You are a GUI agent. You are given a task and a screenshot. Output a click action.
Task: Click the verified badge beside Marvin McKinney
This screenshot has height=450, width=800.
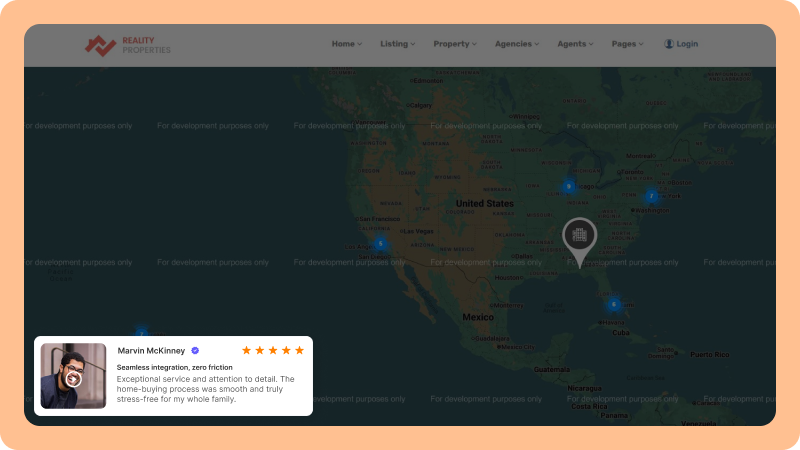(195, 351)
